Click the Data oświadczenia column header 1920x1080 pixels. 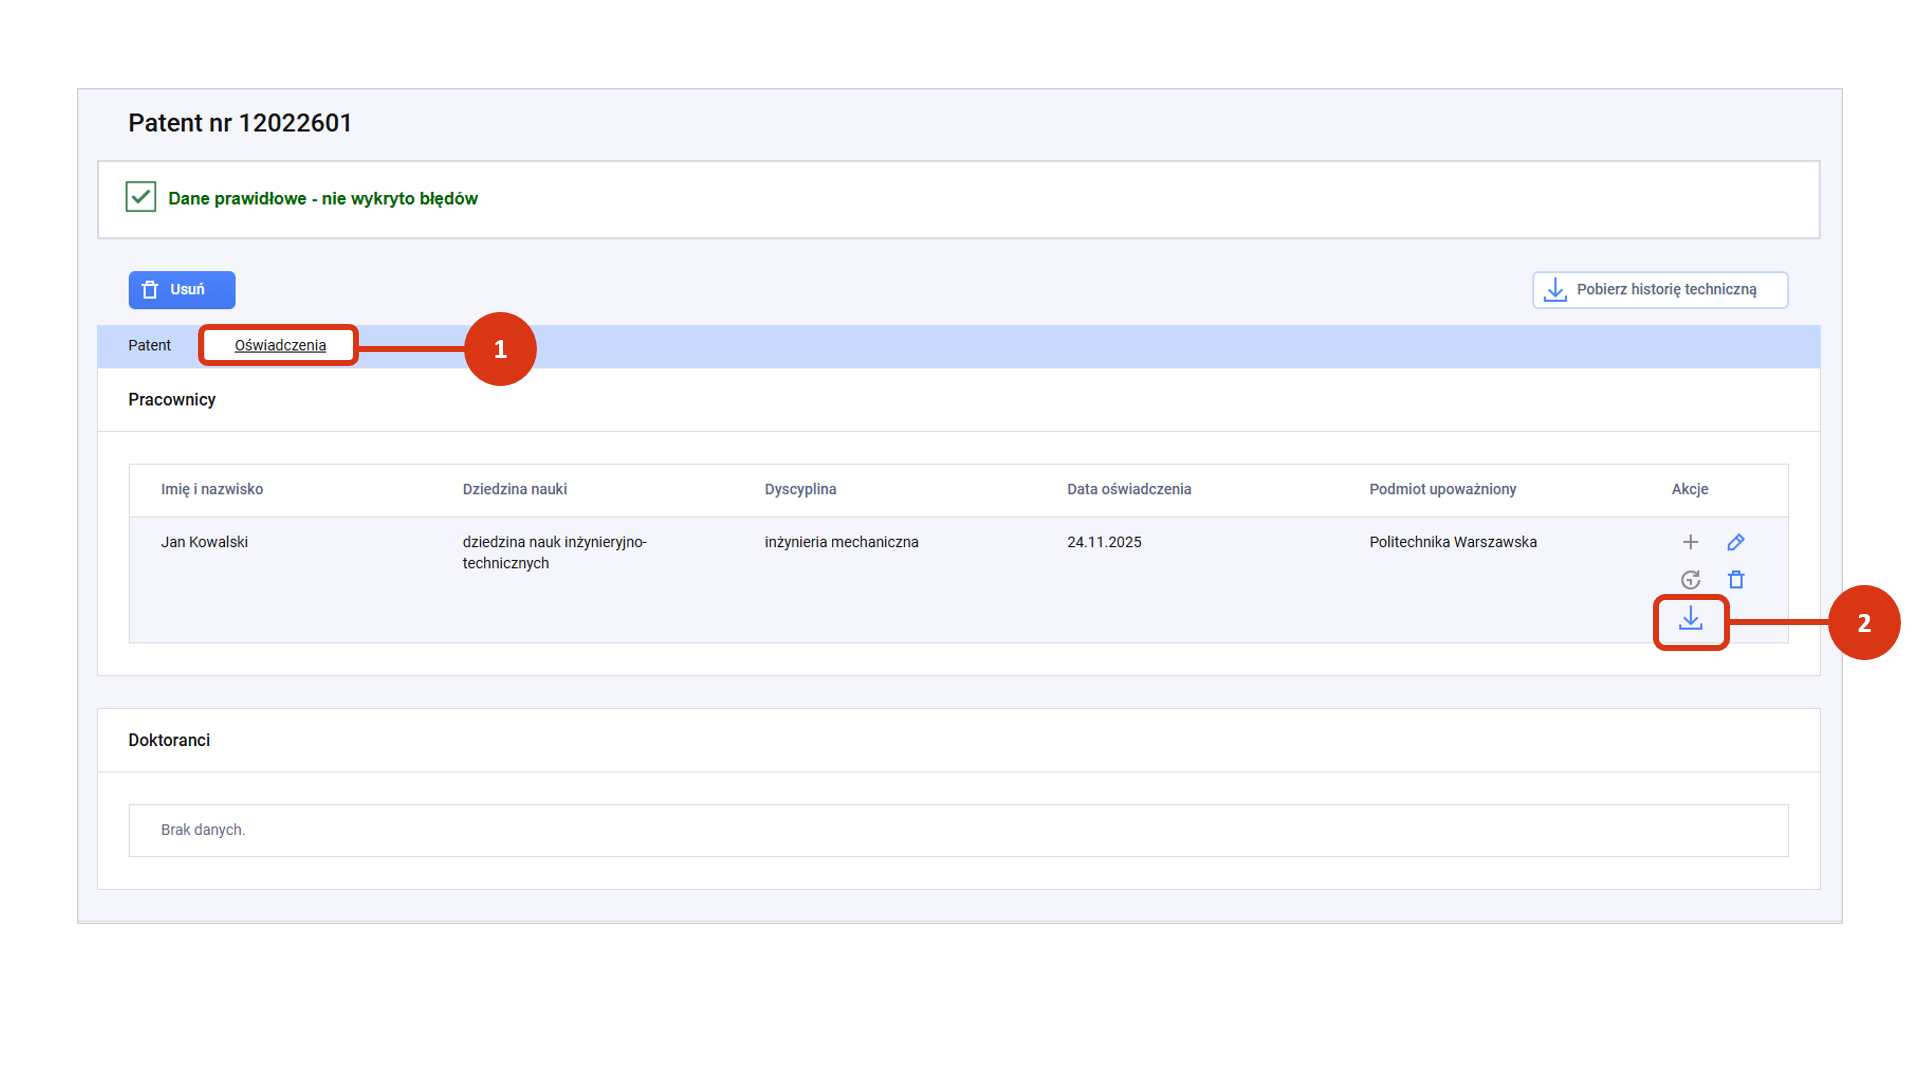click(1128, 489)
